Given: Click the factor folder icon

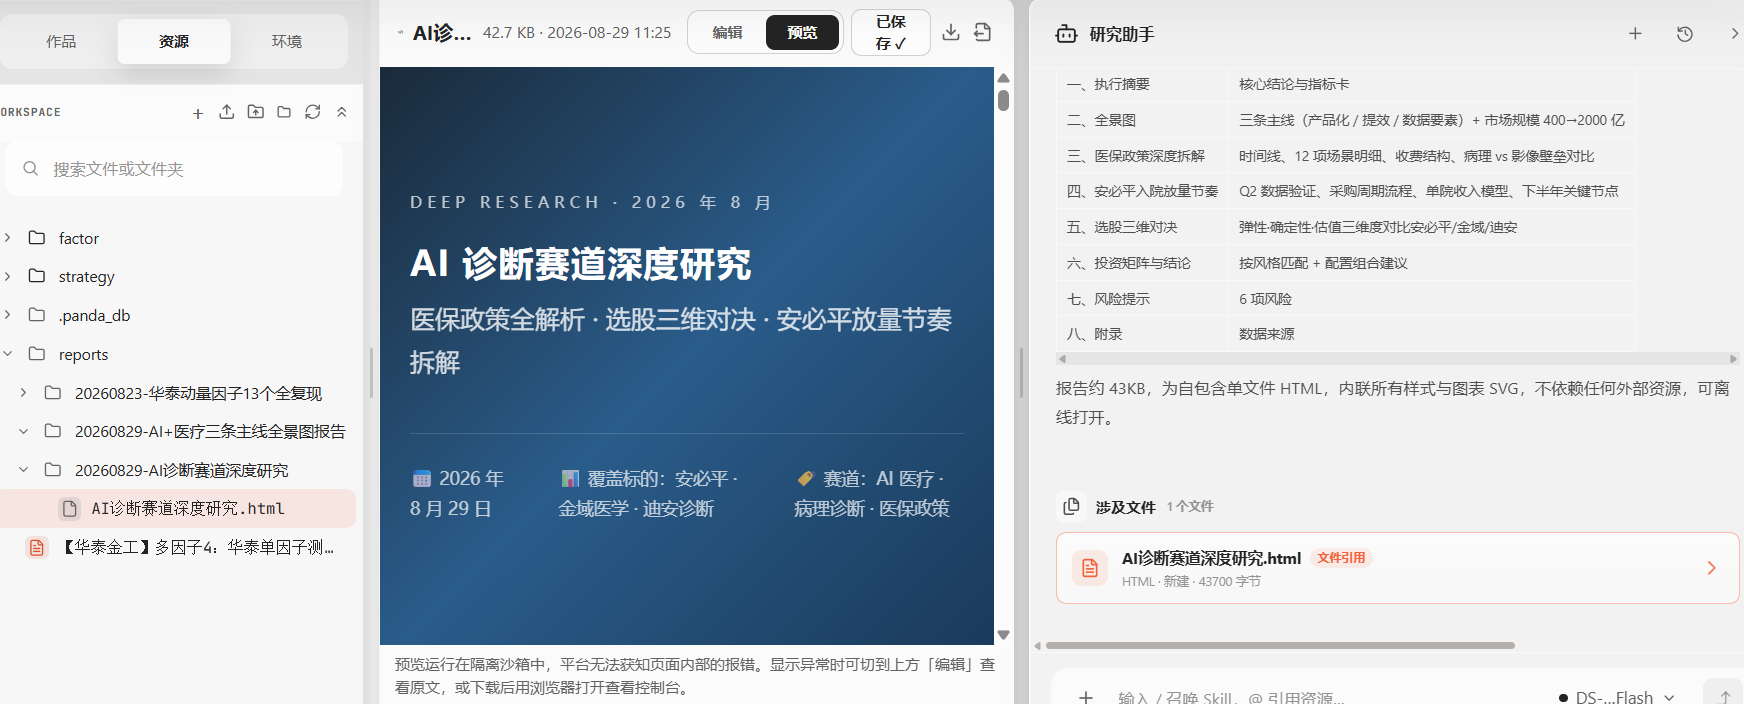Looking at the screenshot, I should click(37, 237).
